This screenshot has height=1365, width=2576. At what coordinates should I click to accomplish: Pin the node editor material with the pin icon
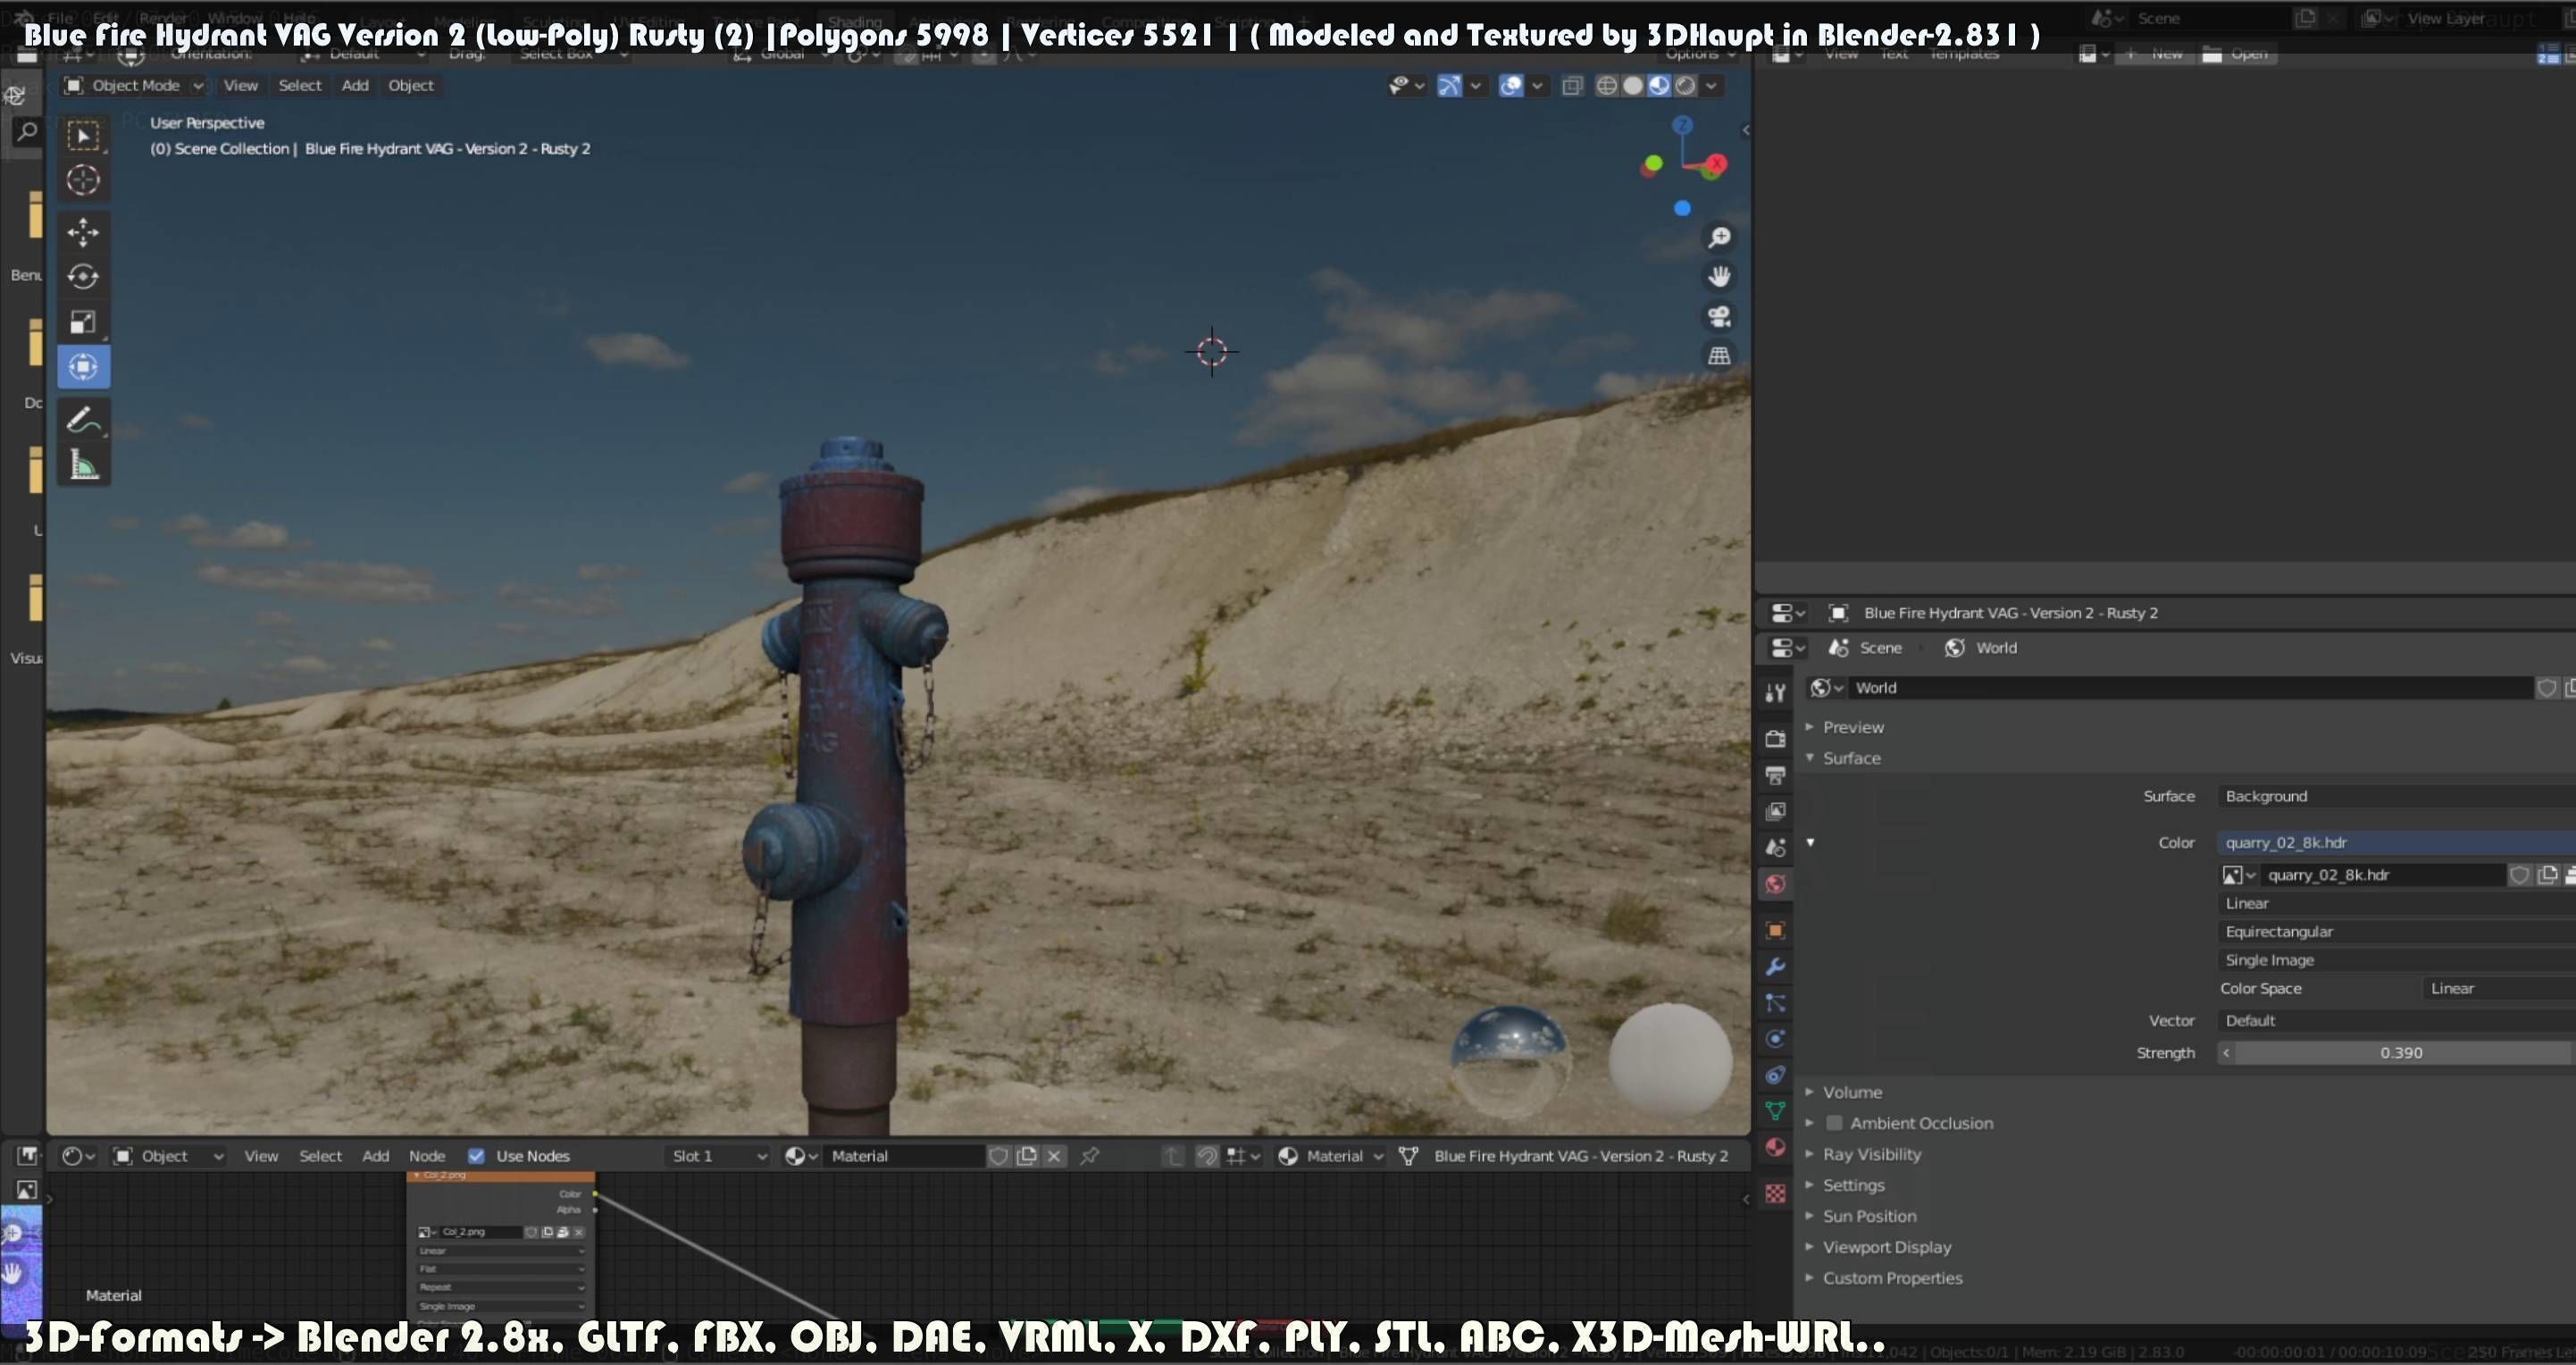tap(1090, 1156)
